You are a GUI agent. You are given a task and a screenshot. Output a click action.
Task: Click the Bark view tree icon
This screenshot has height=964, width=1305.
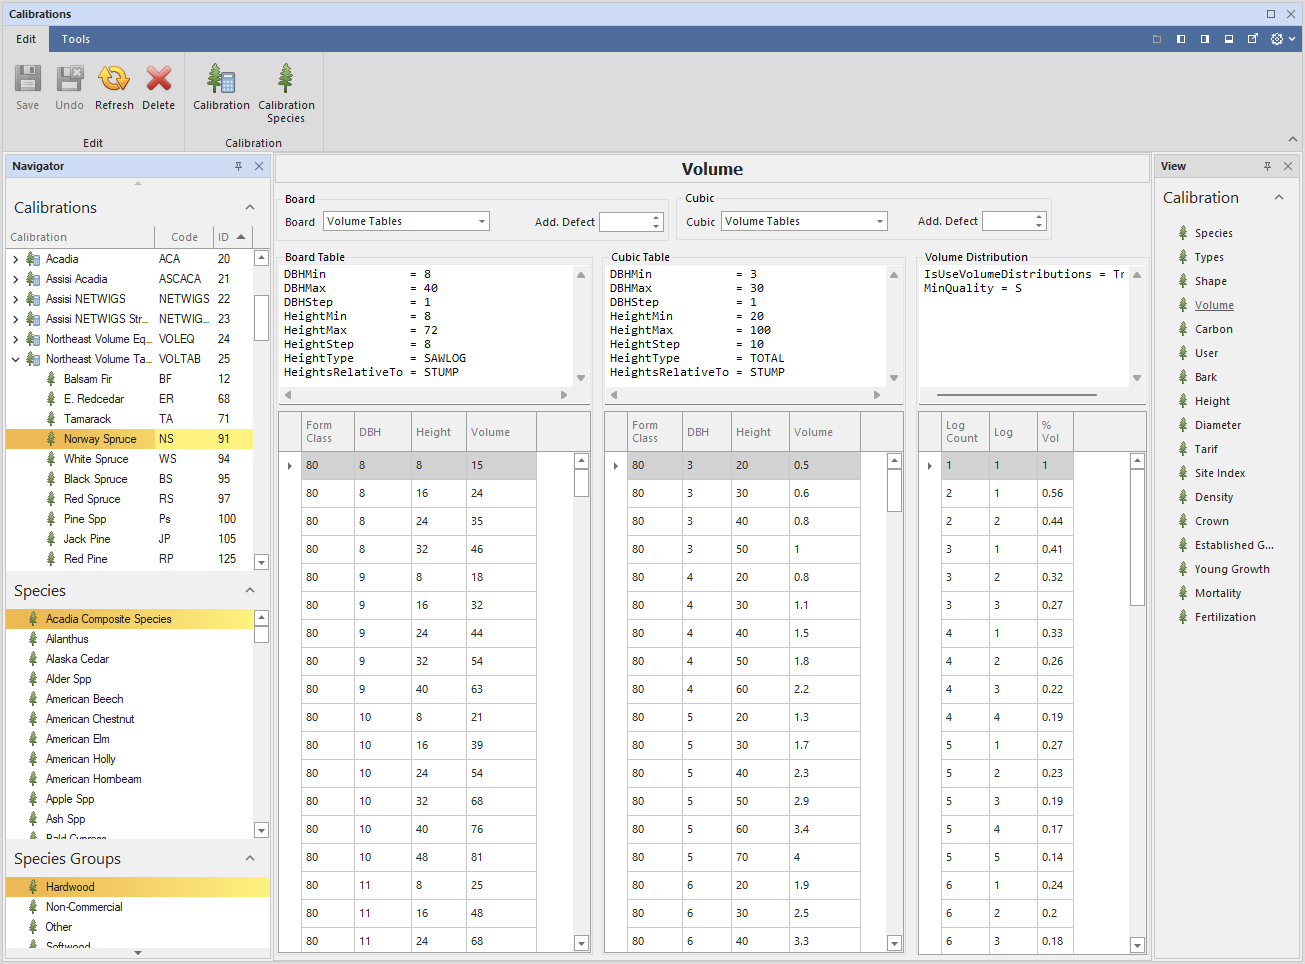click(1183, 377)
